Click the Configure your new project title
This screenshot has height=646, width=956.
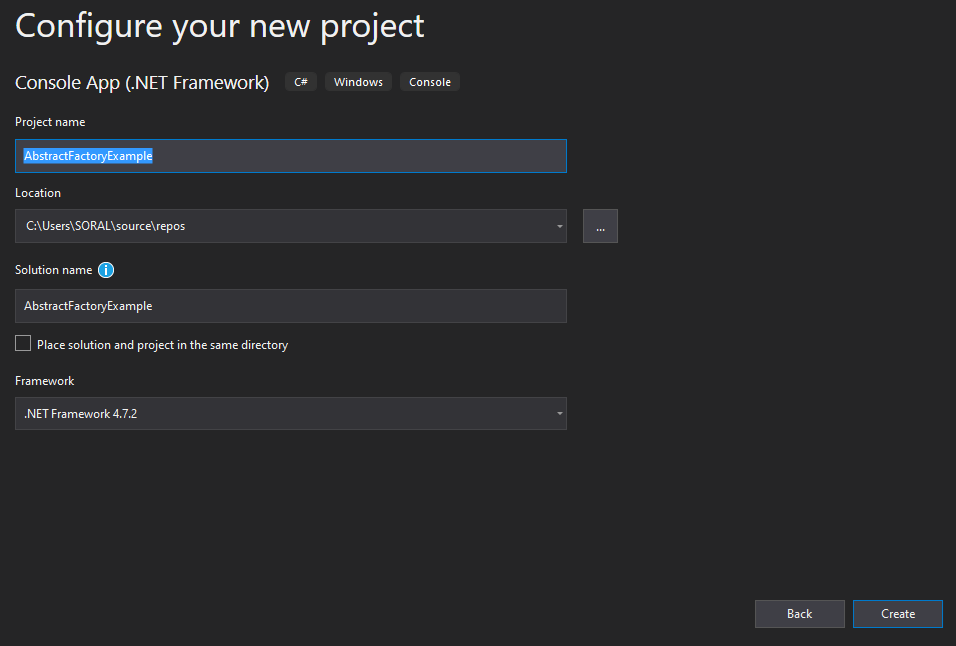click(219, 27)
